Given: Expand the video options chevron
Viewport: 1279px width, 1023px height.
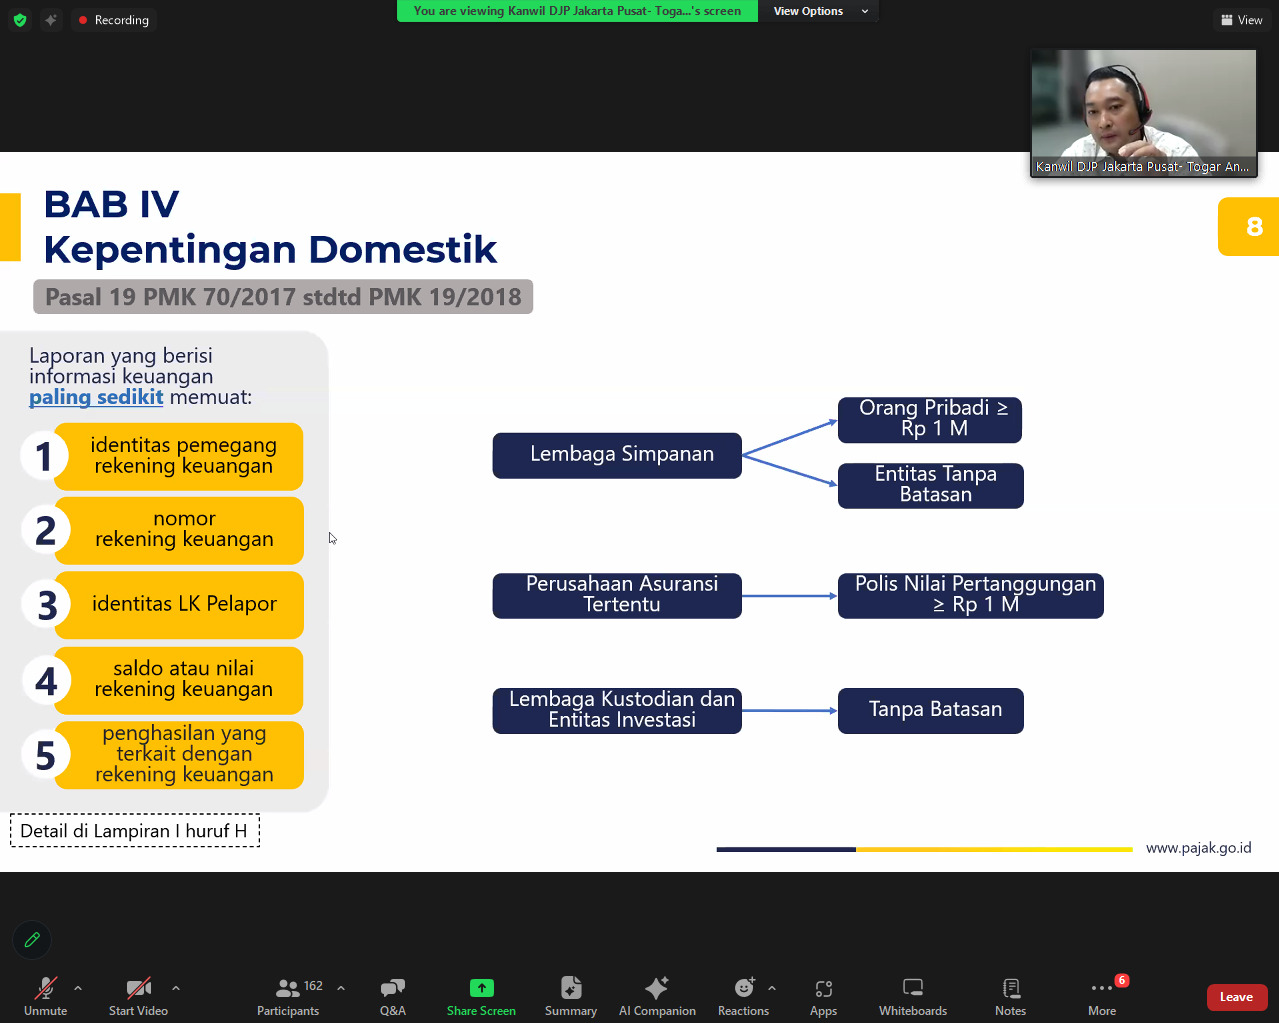Looking at the screenshot, I should [x=176, y=988].
